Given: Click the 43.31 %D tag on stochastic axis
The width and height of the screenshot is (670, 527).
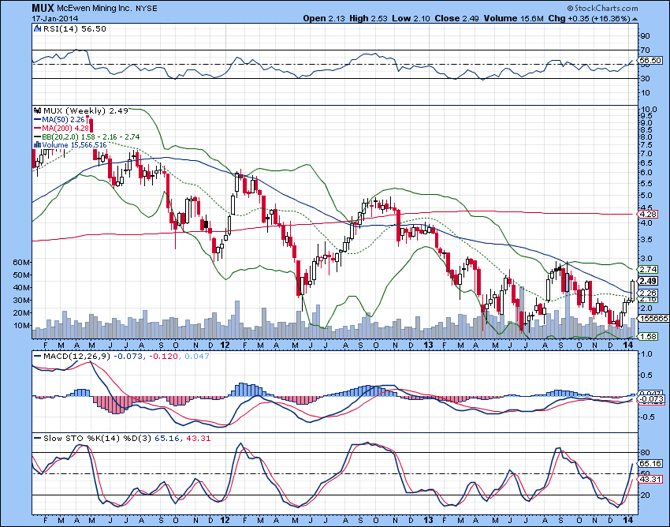Looking at the screenshot, I should [649, 480].
